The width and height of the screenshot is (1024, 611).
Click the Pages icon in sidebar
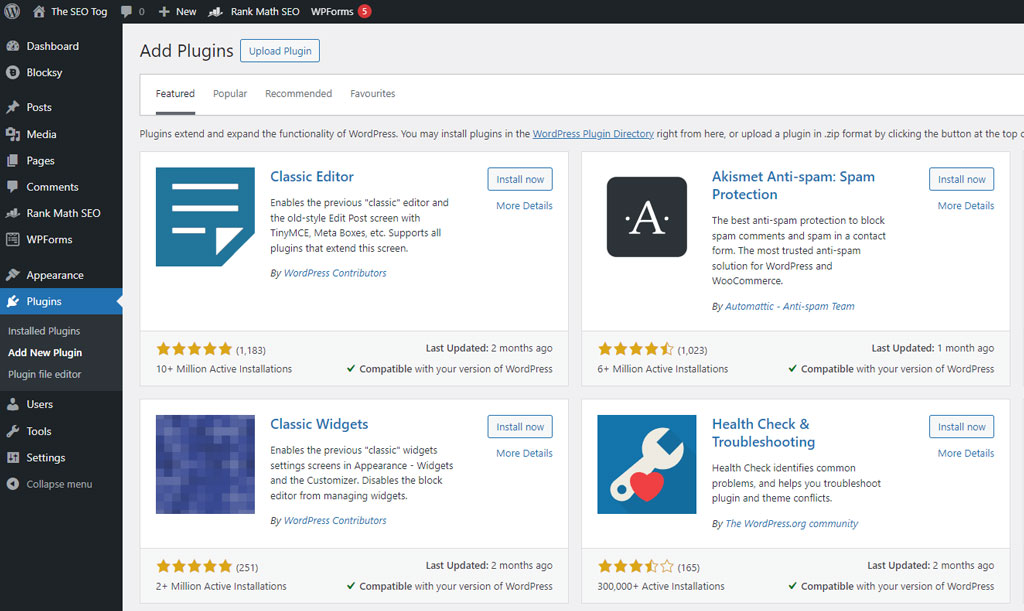(x=12, y=161)
